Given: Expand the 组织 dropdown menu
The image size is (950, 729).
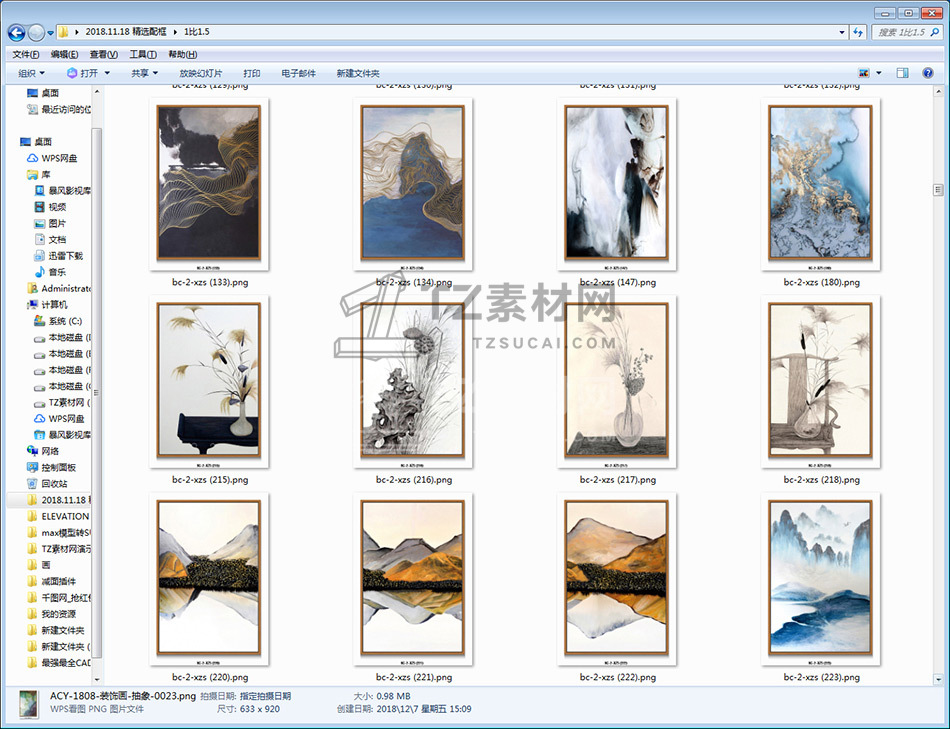Looking at the screenshot, I should [x=31, y=73].
